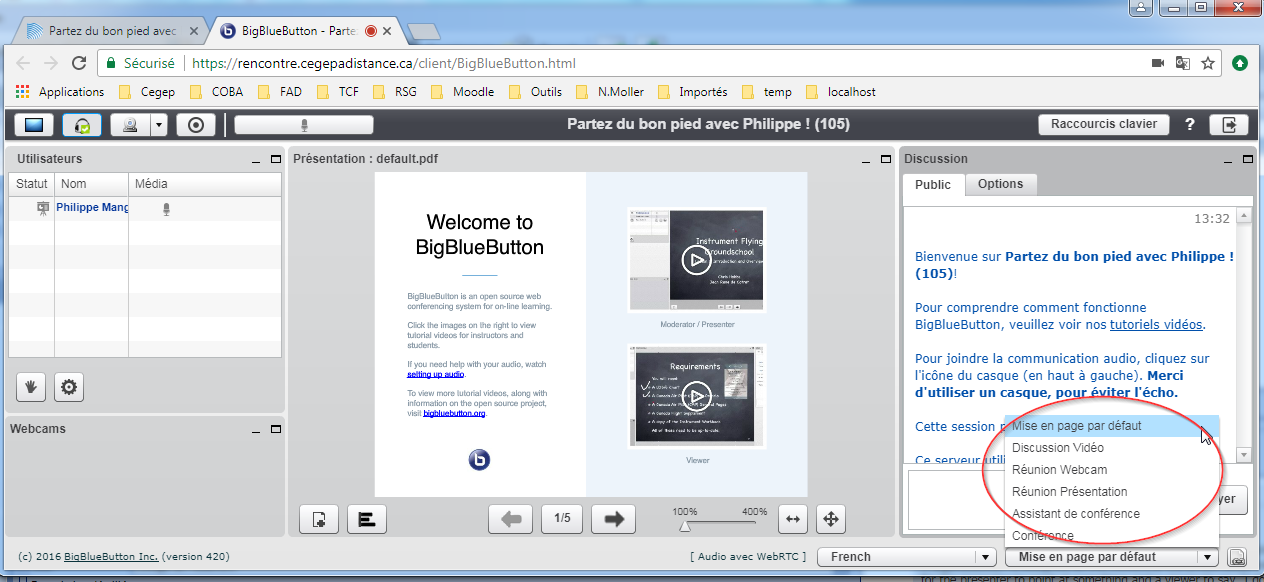1264x582 pixels.
Task: Open the French language dropdown
Action: click(904, 557)
